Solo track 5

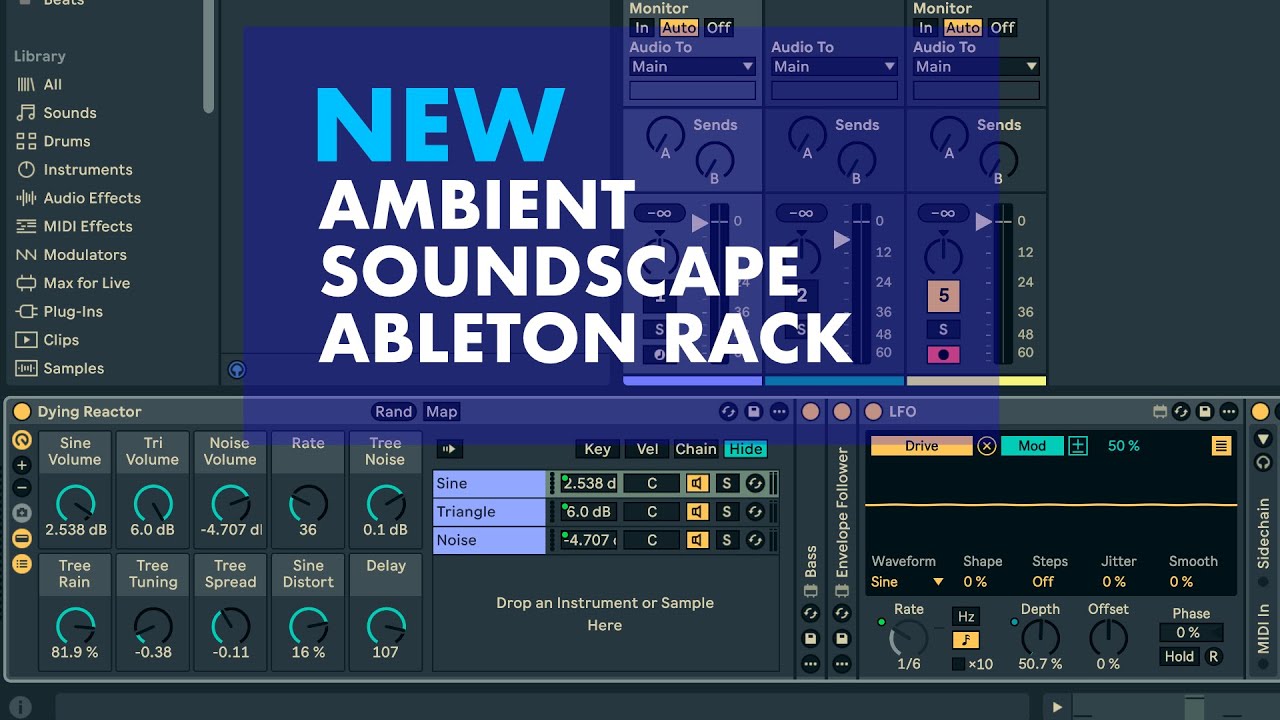tap(943, 330)
